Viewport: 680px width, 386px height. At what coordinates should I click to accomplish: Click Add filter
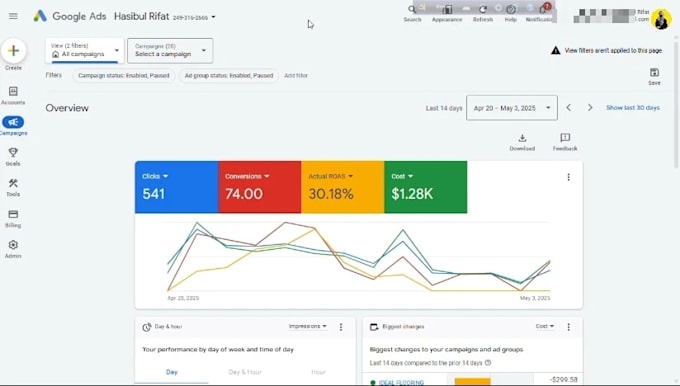pyautogui.click(x=296, y=75)
